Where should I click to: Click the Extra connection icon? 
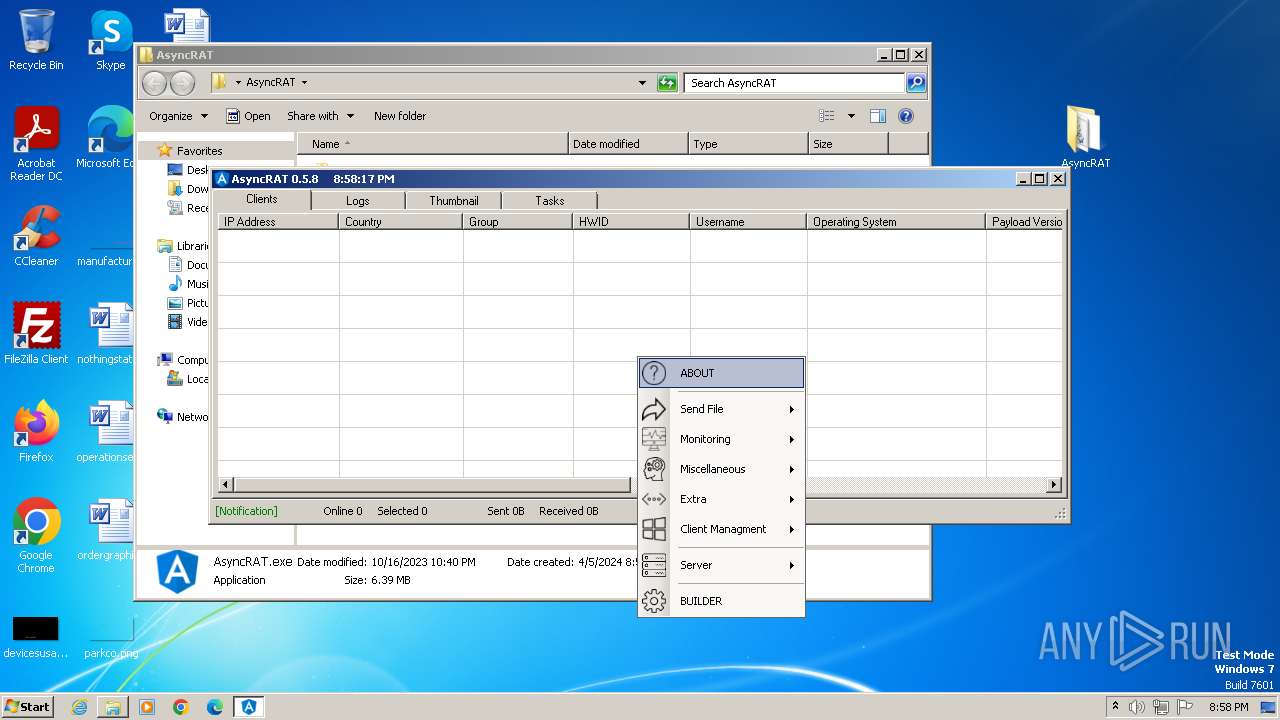click(654, 499)
